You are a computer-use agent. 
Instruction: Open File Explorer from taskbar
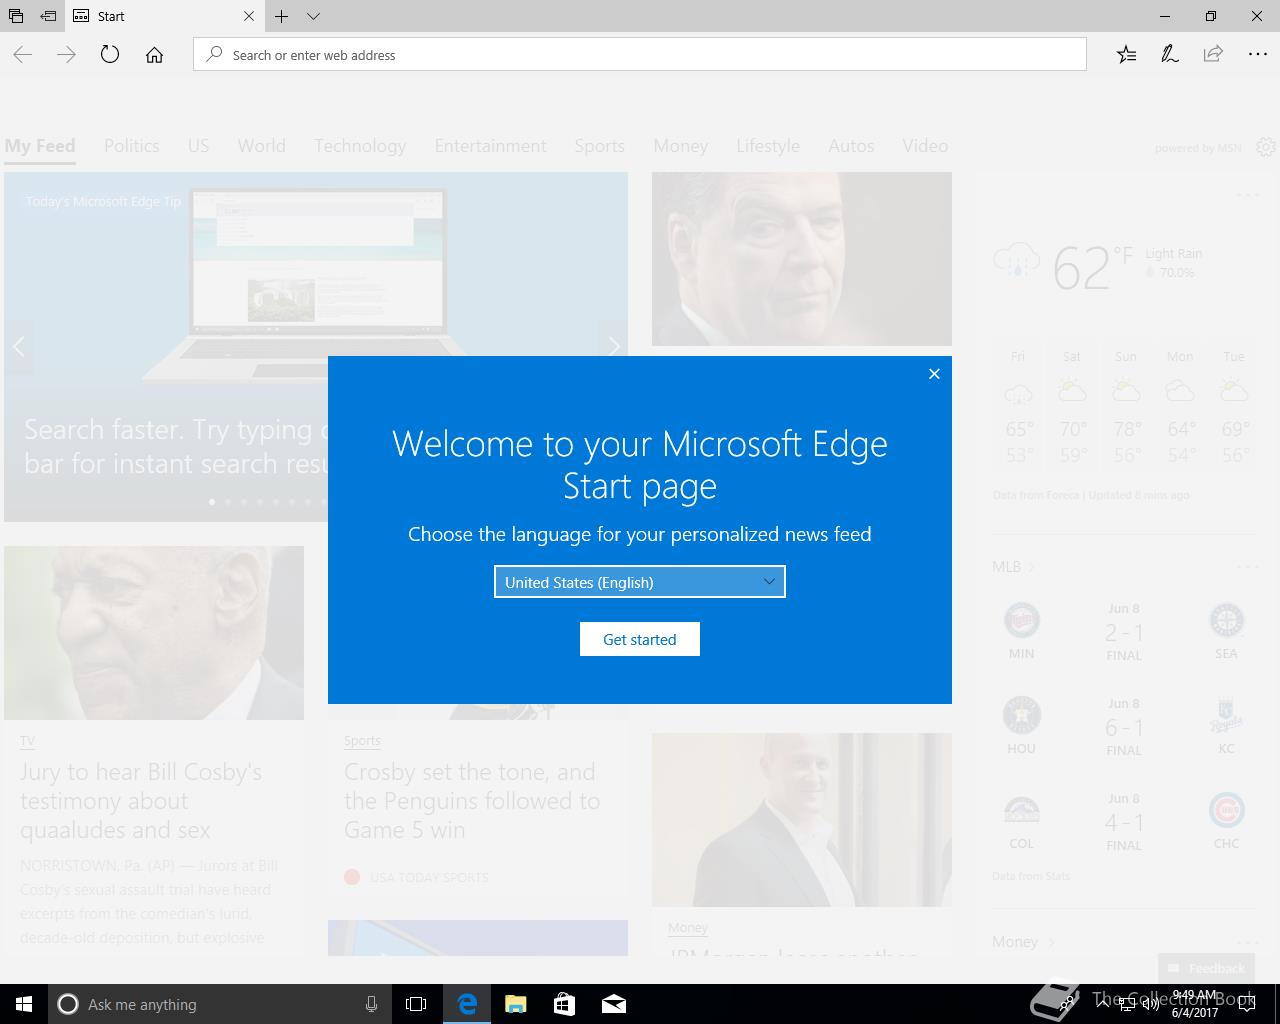pyautogui.click(x=516, y=1004)
